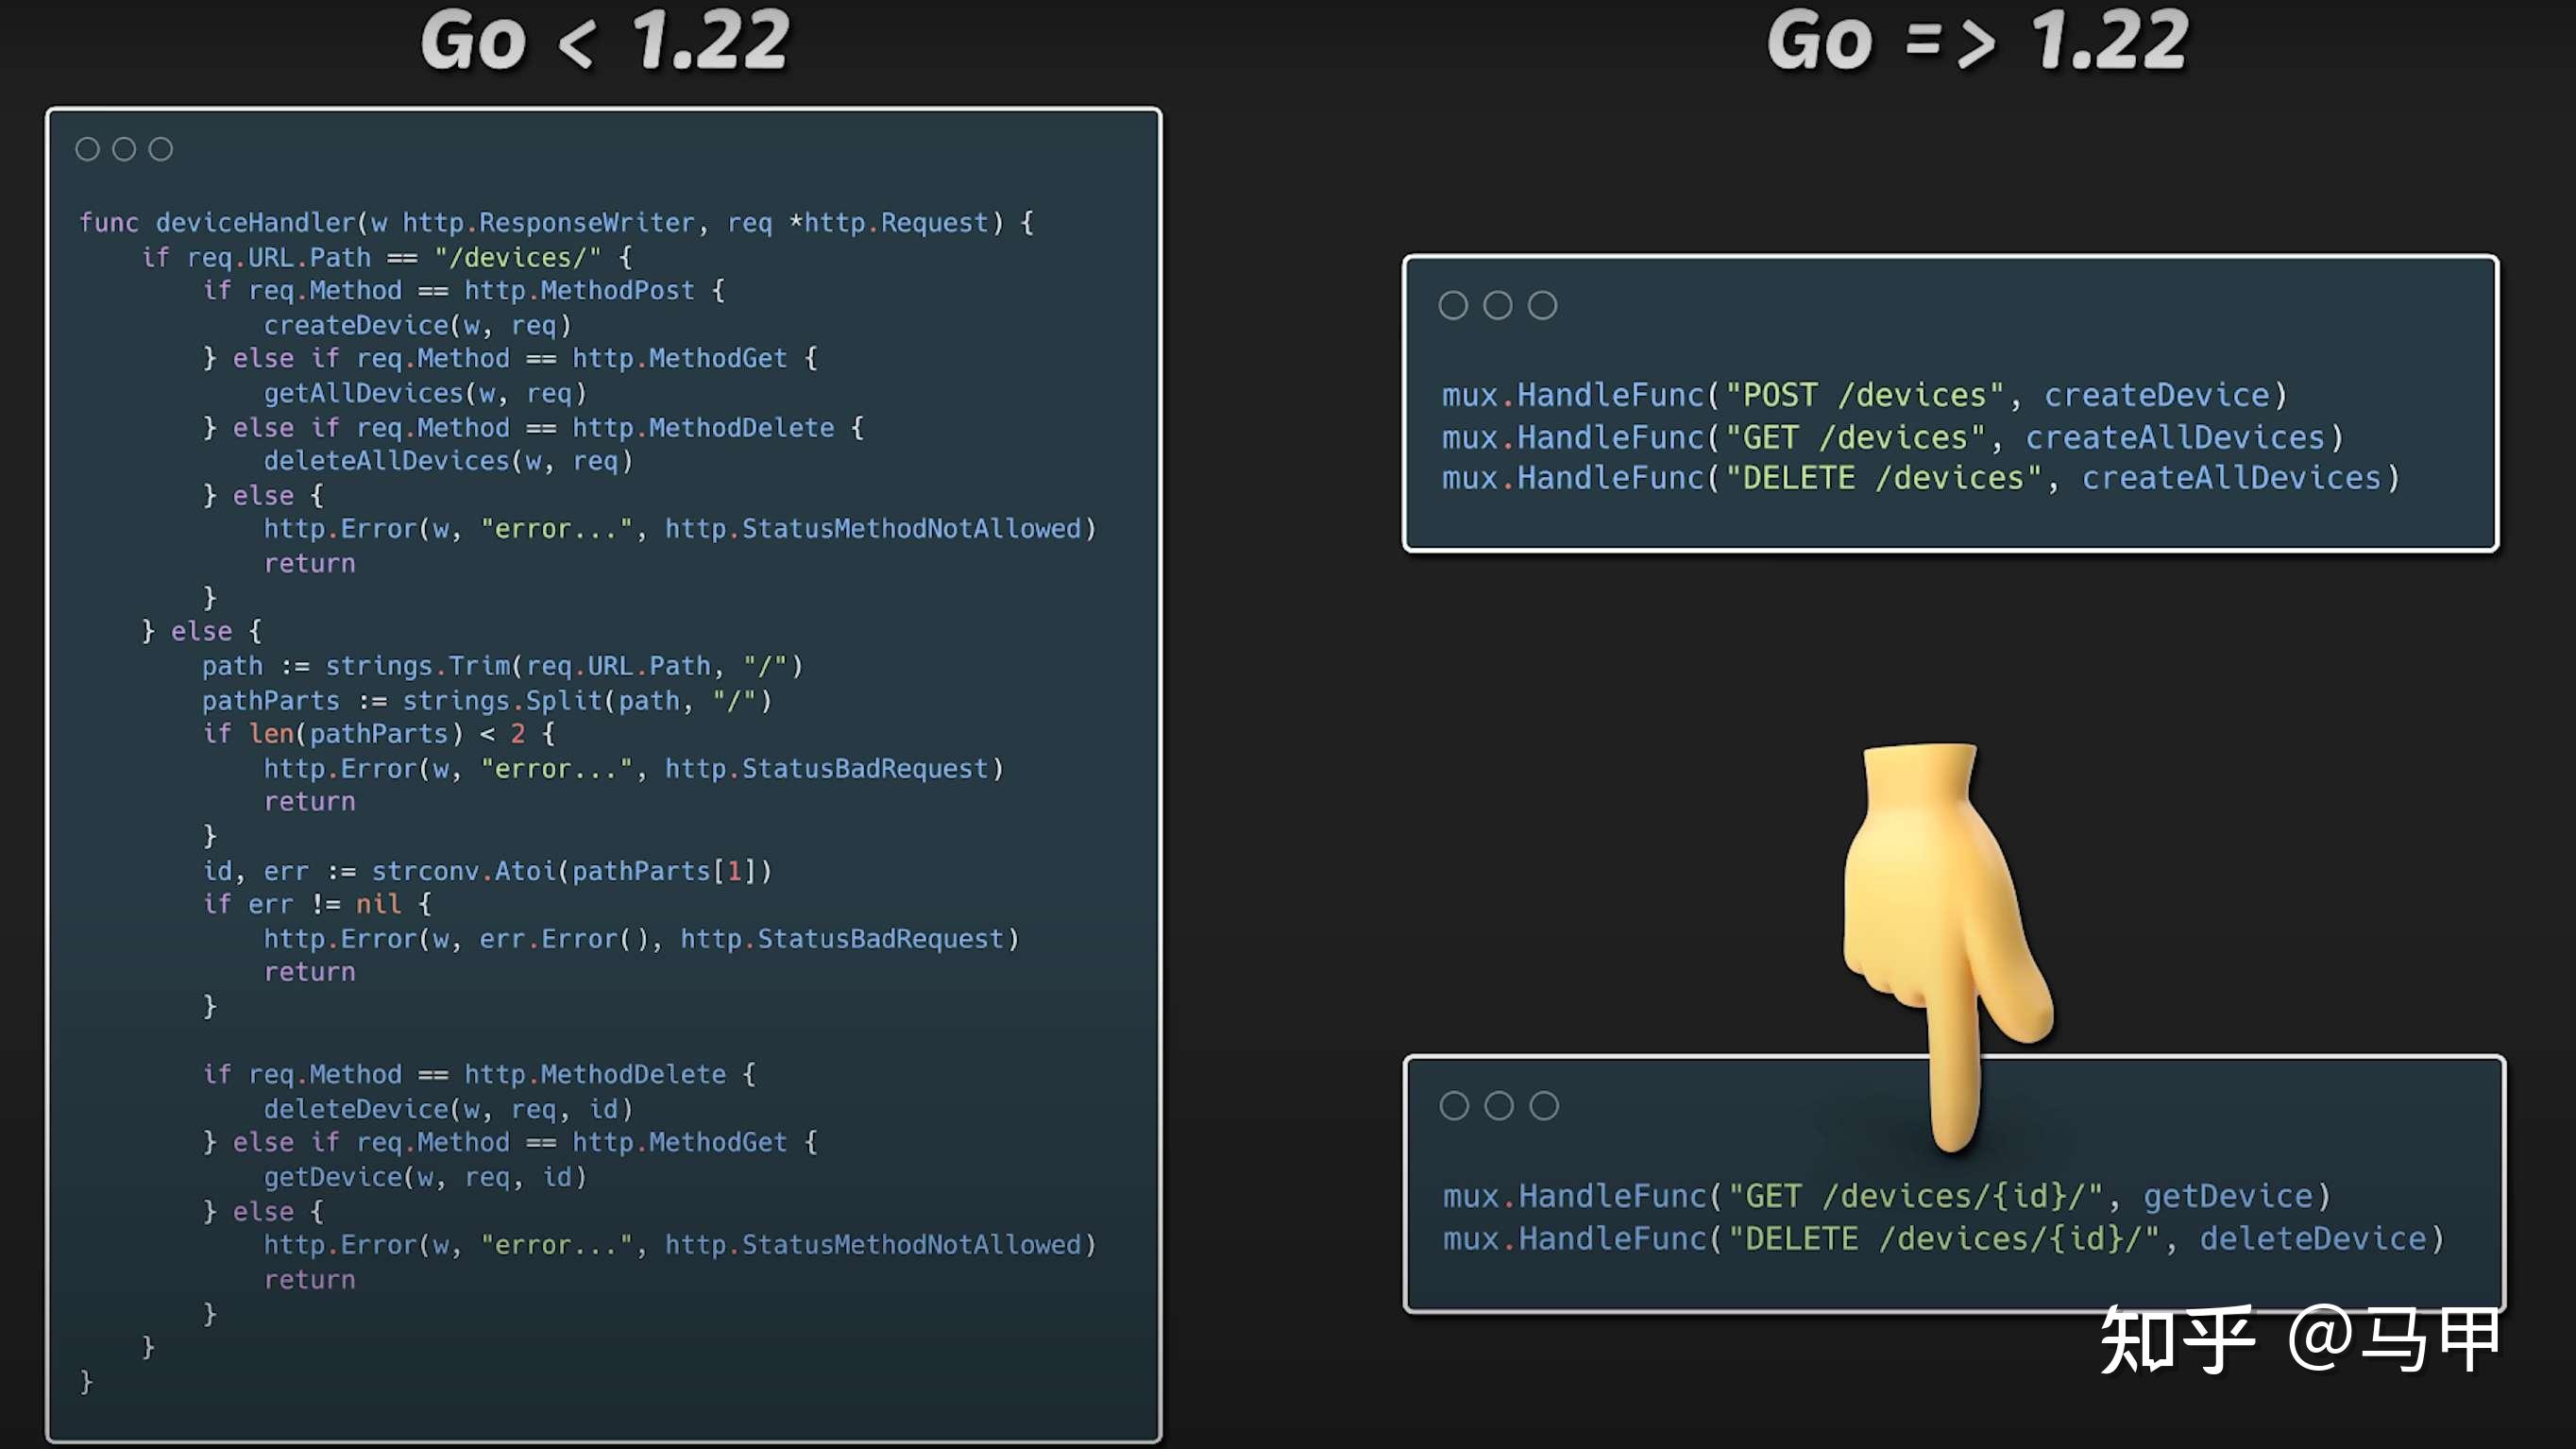Click third circle in top-right code window
The image size is (2576, 1449).
tap(1542, 305)
